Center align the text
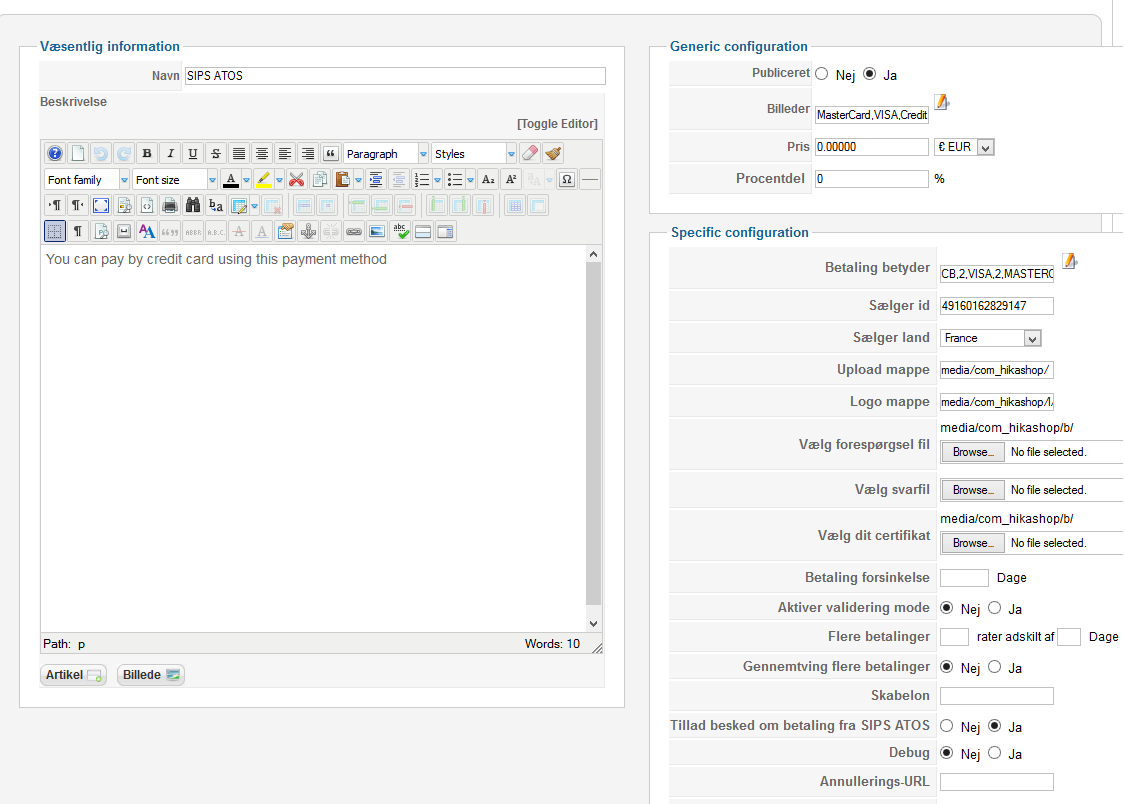 click(x=262, y=153)
